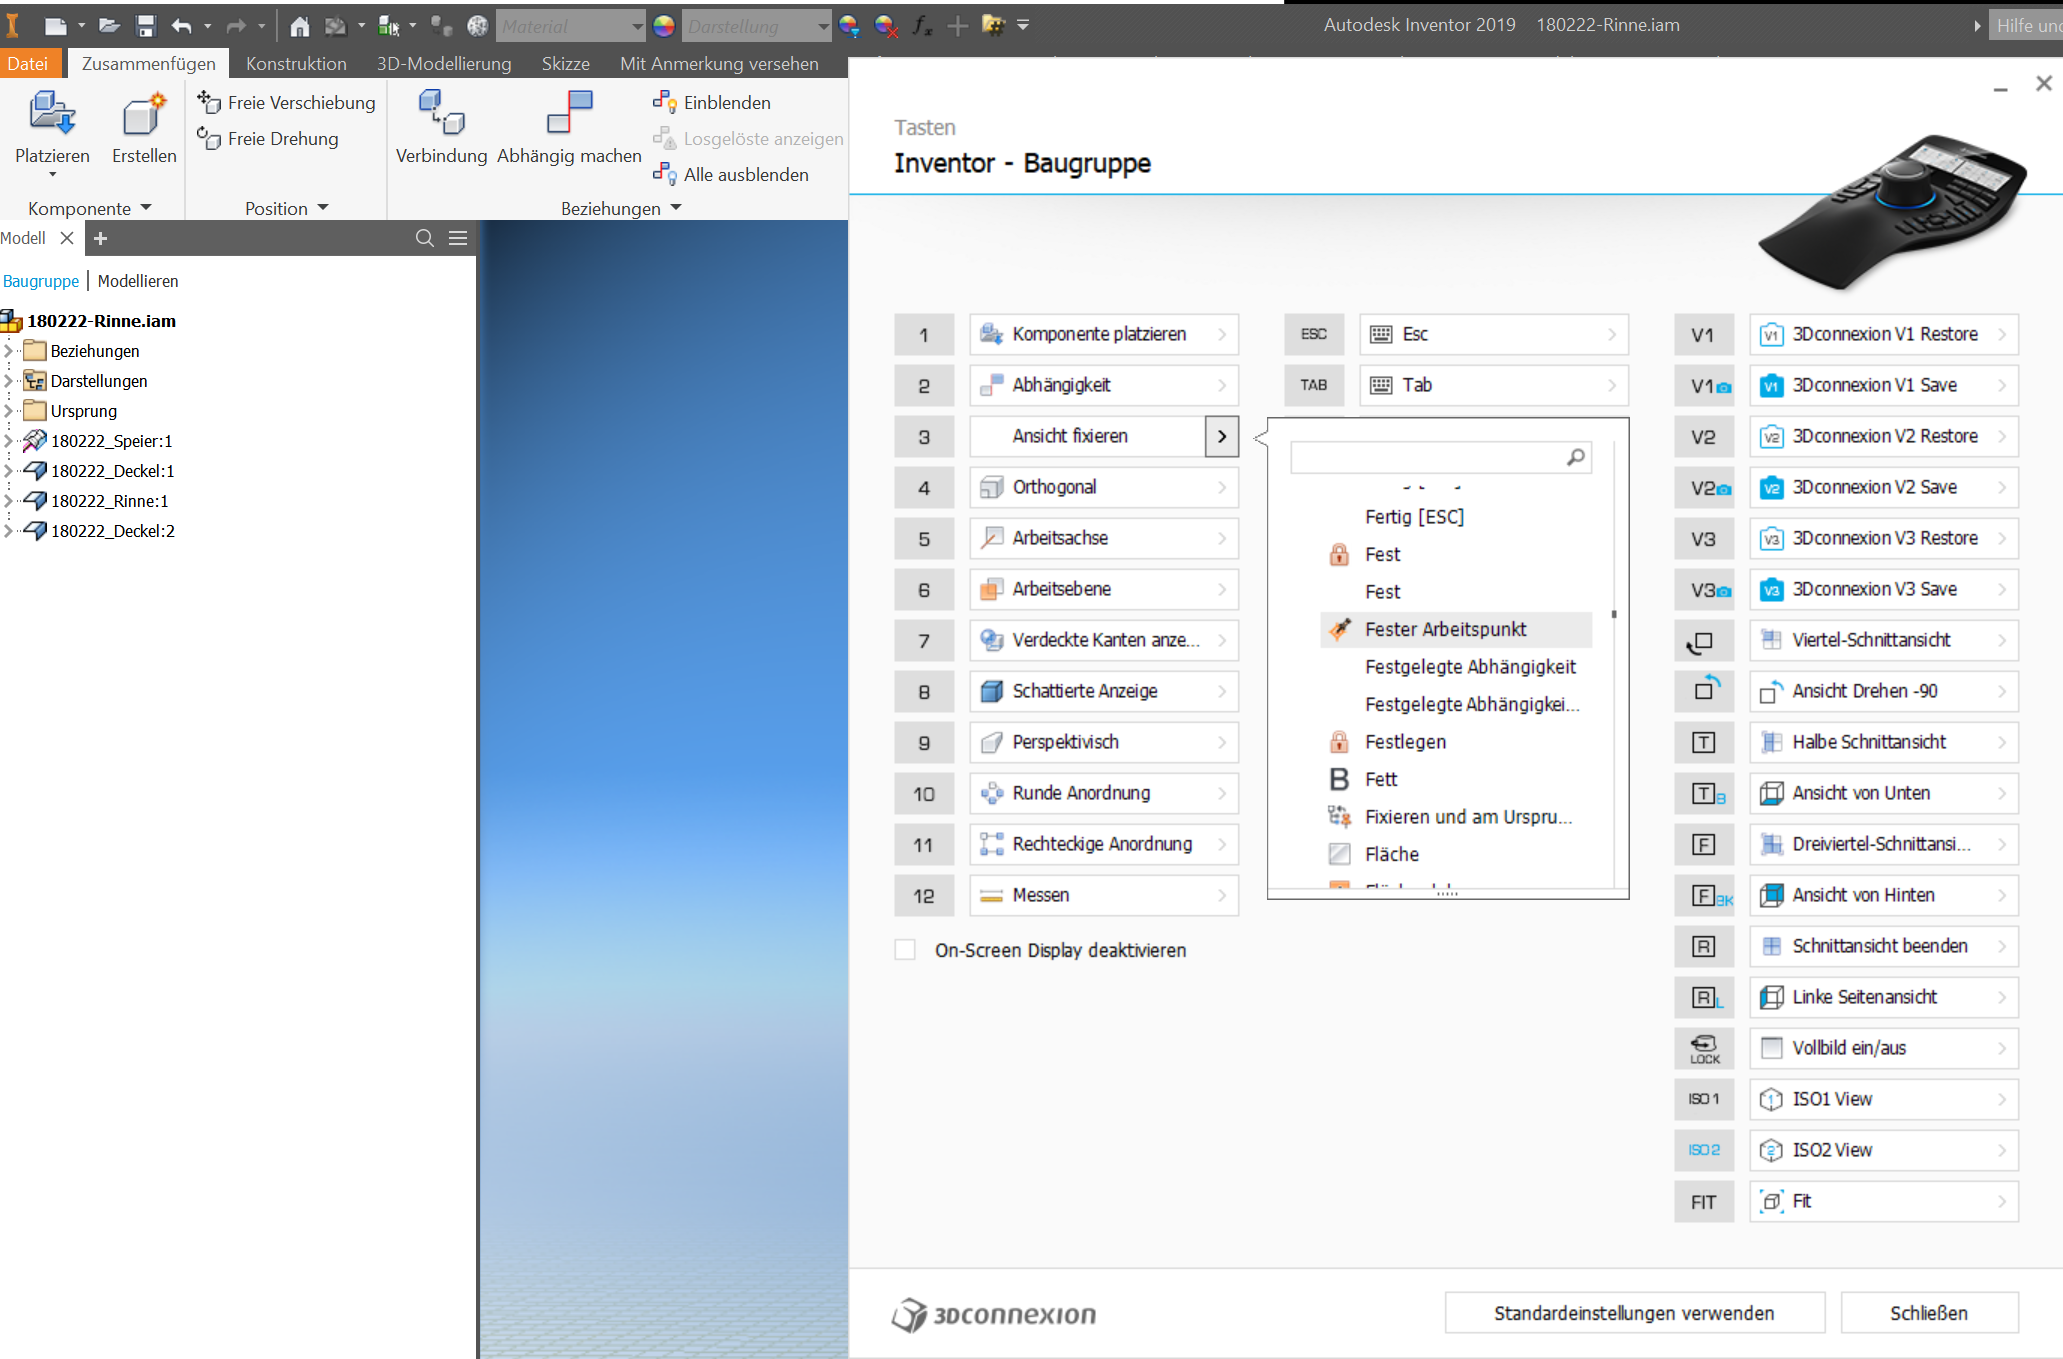Toggle On-Screen Display deaktivieren checkbox
2063x1359 pixels.
(x=905, y=950)
